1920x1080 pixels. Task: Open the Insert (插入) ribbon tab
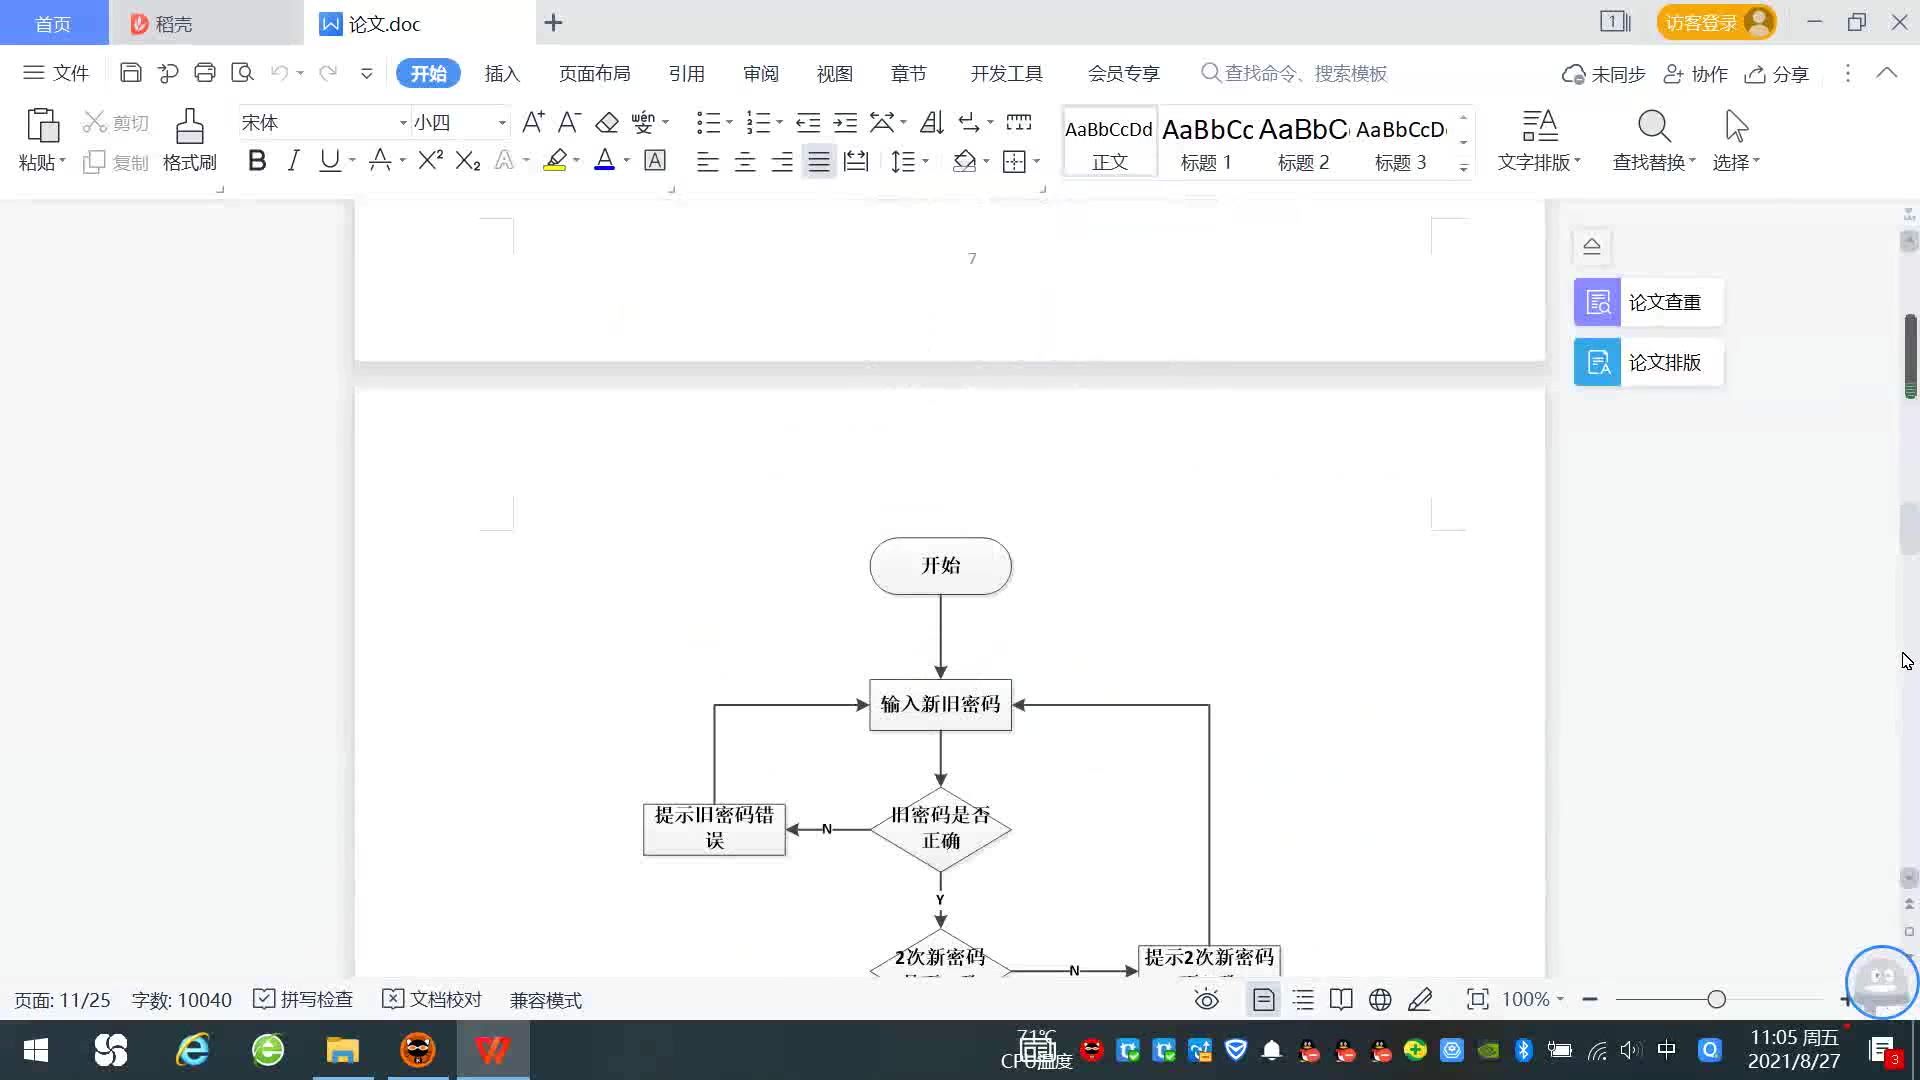point(502,74)
